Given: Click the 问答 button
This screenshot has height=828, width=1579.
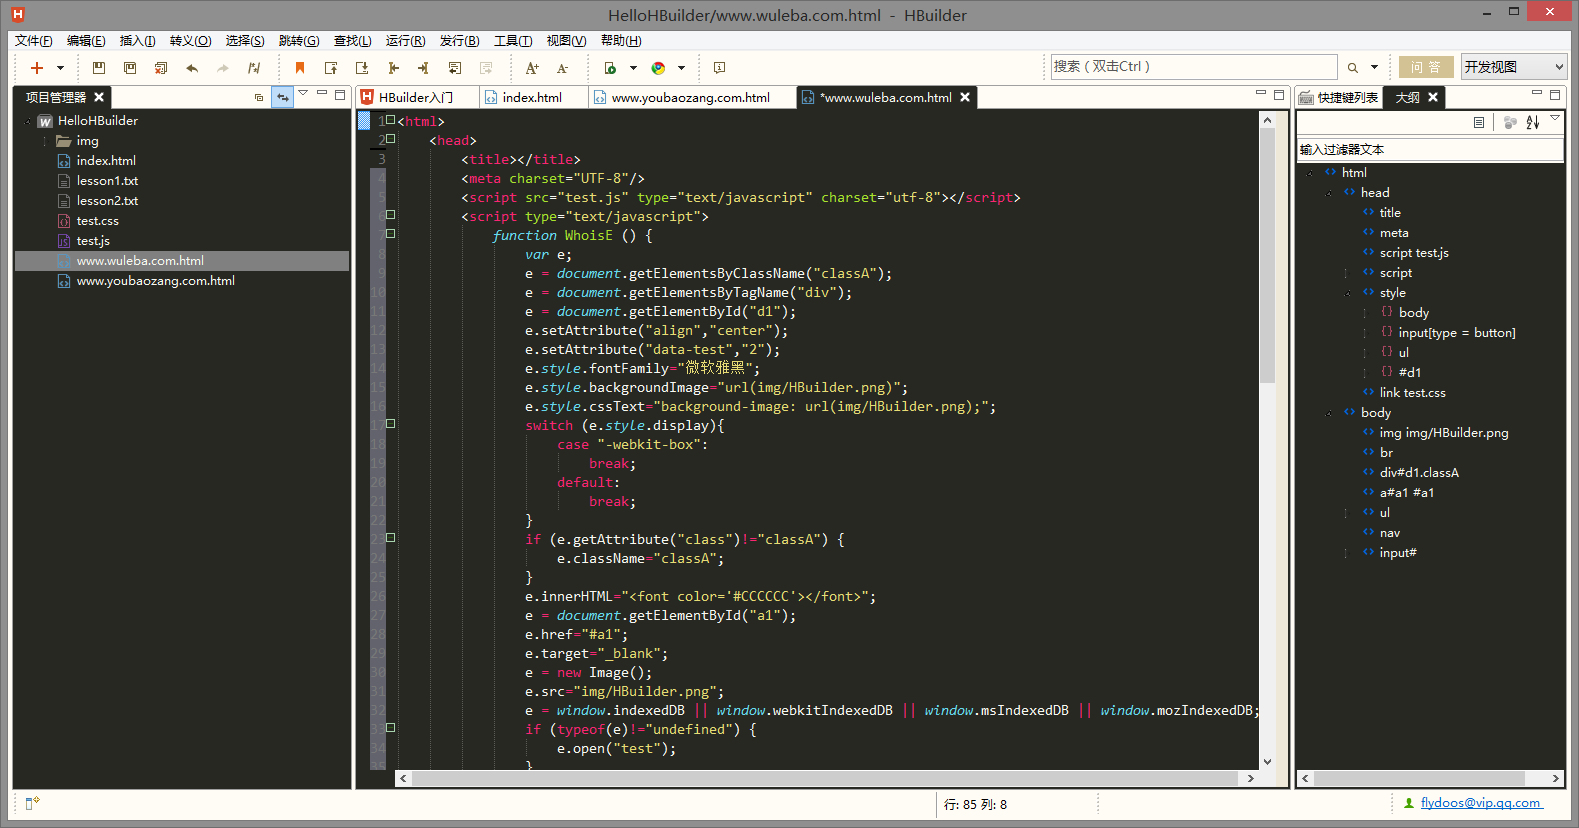Looking at the screenshot, I should point(1425,67).
